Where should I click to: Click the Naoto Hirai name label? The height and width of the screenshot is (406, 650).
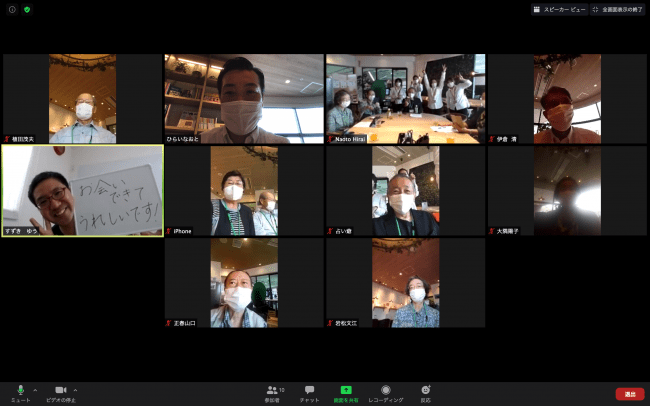pyautogui.click(x=350, y=139)
